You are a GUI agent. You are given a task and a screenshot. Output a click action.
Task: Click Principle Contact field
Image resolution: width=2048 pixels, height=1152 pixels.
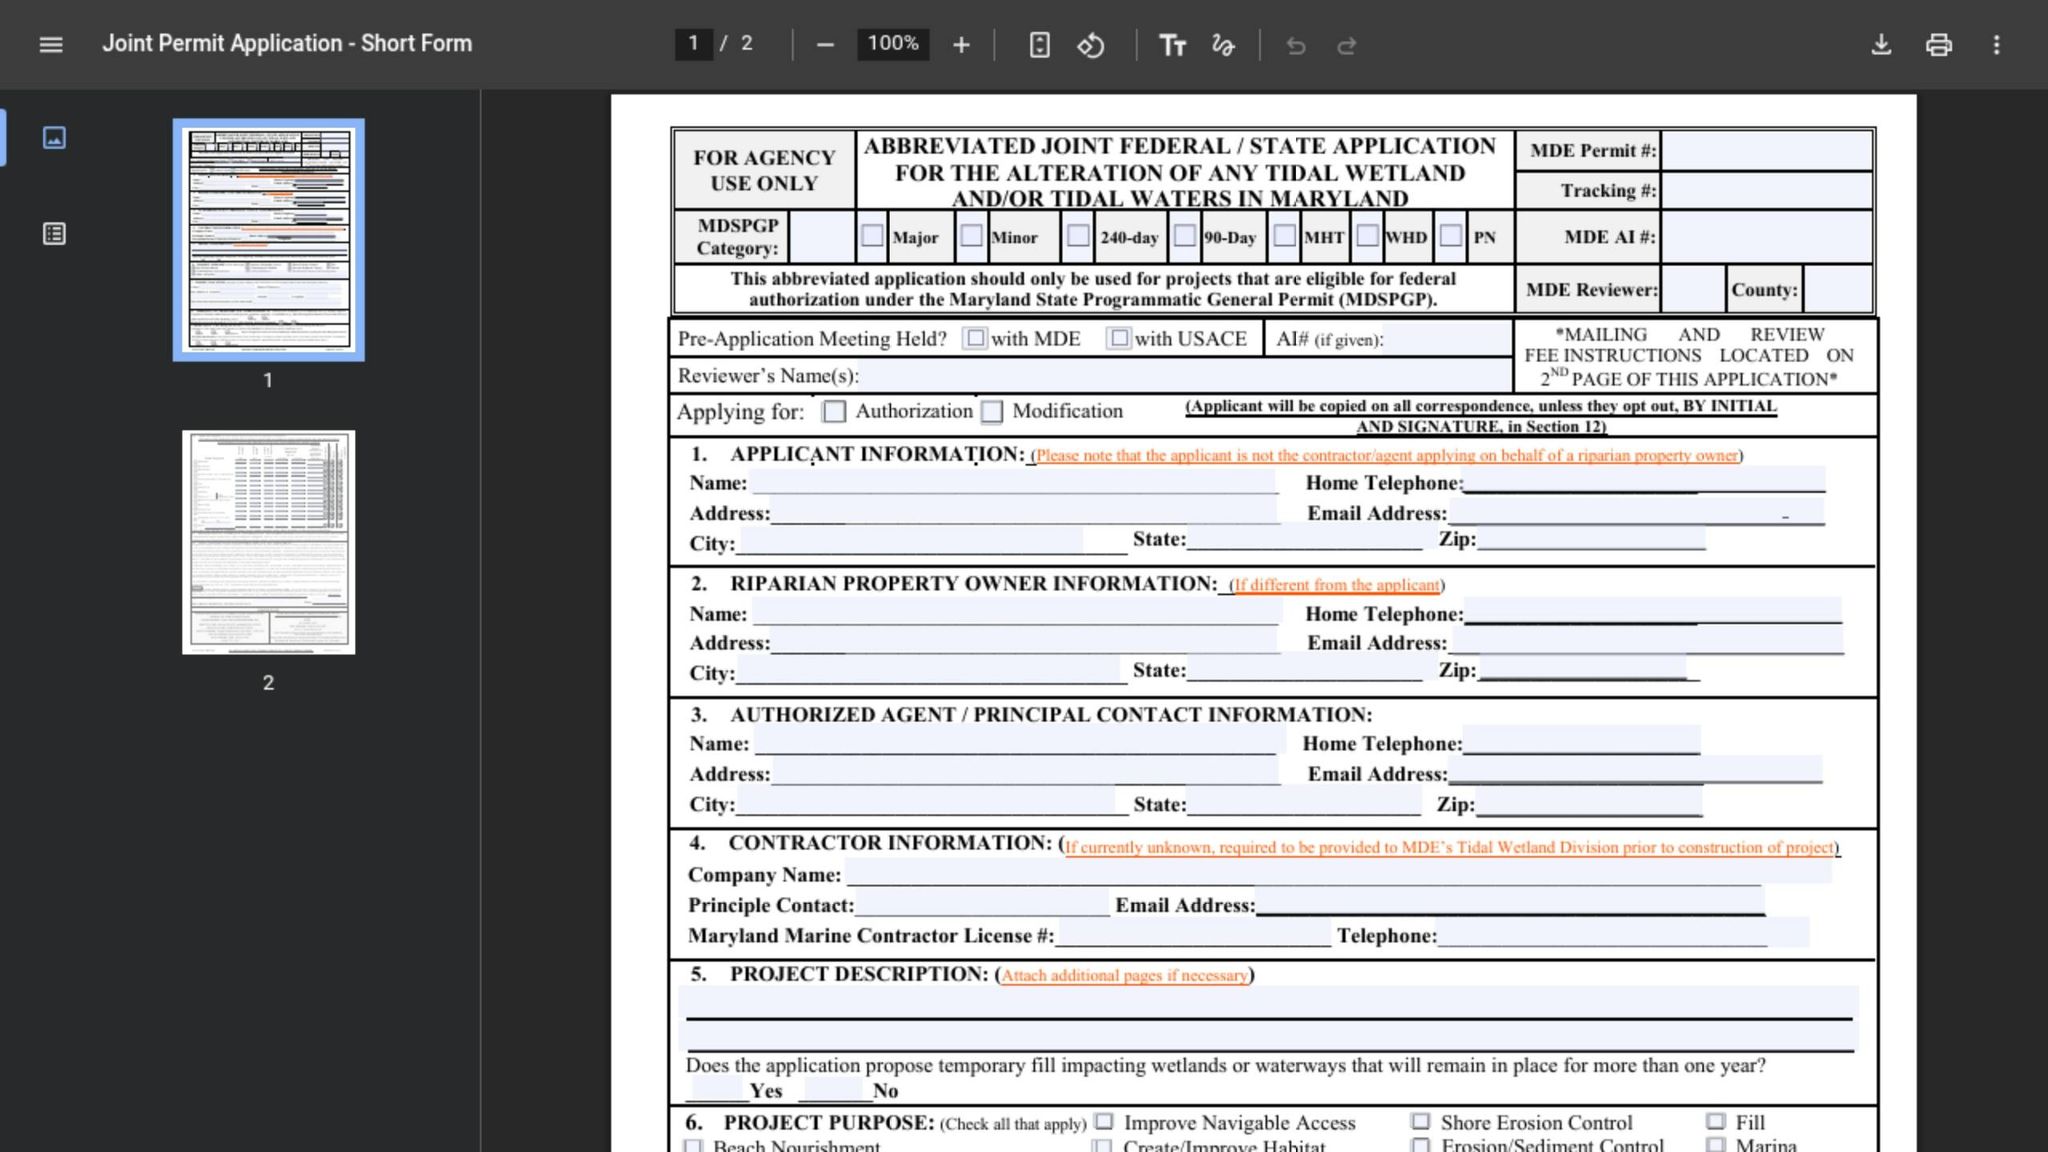(982, 903)
